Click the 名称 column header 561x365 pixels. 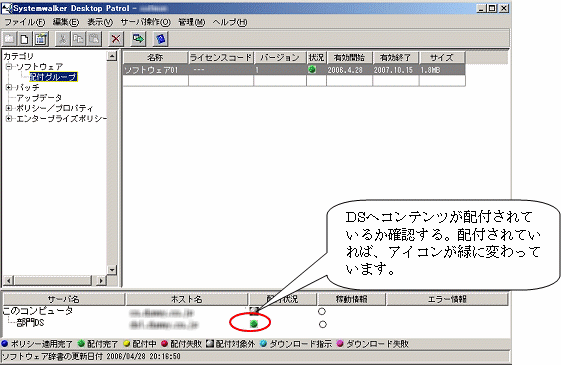155,58
